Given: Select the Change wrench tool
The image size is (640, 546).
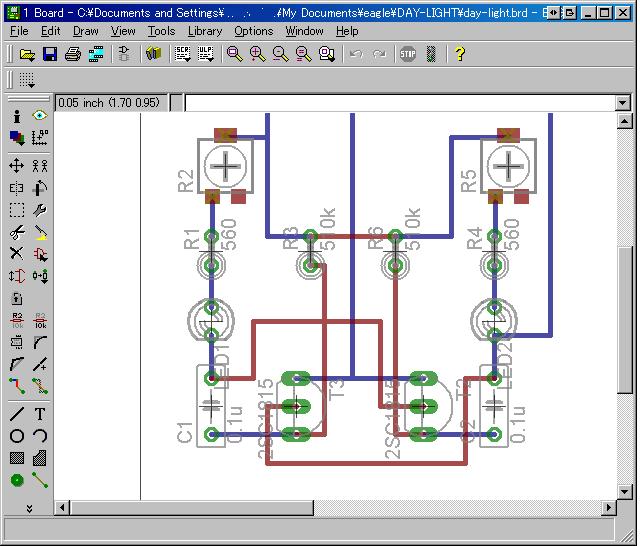Looking at the screenshot, I should click(40, 210).
